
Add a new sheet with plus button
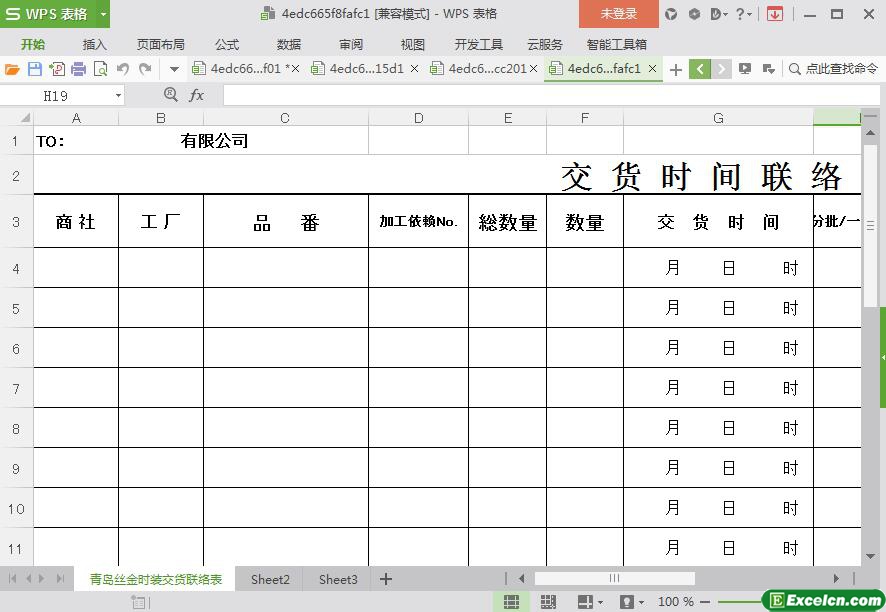tap(386, 579)
